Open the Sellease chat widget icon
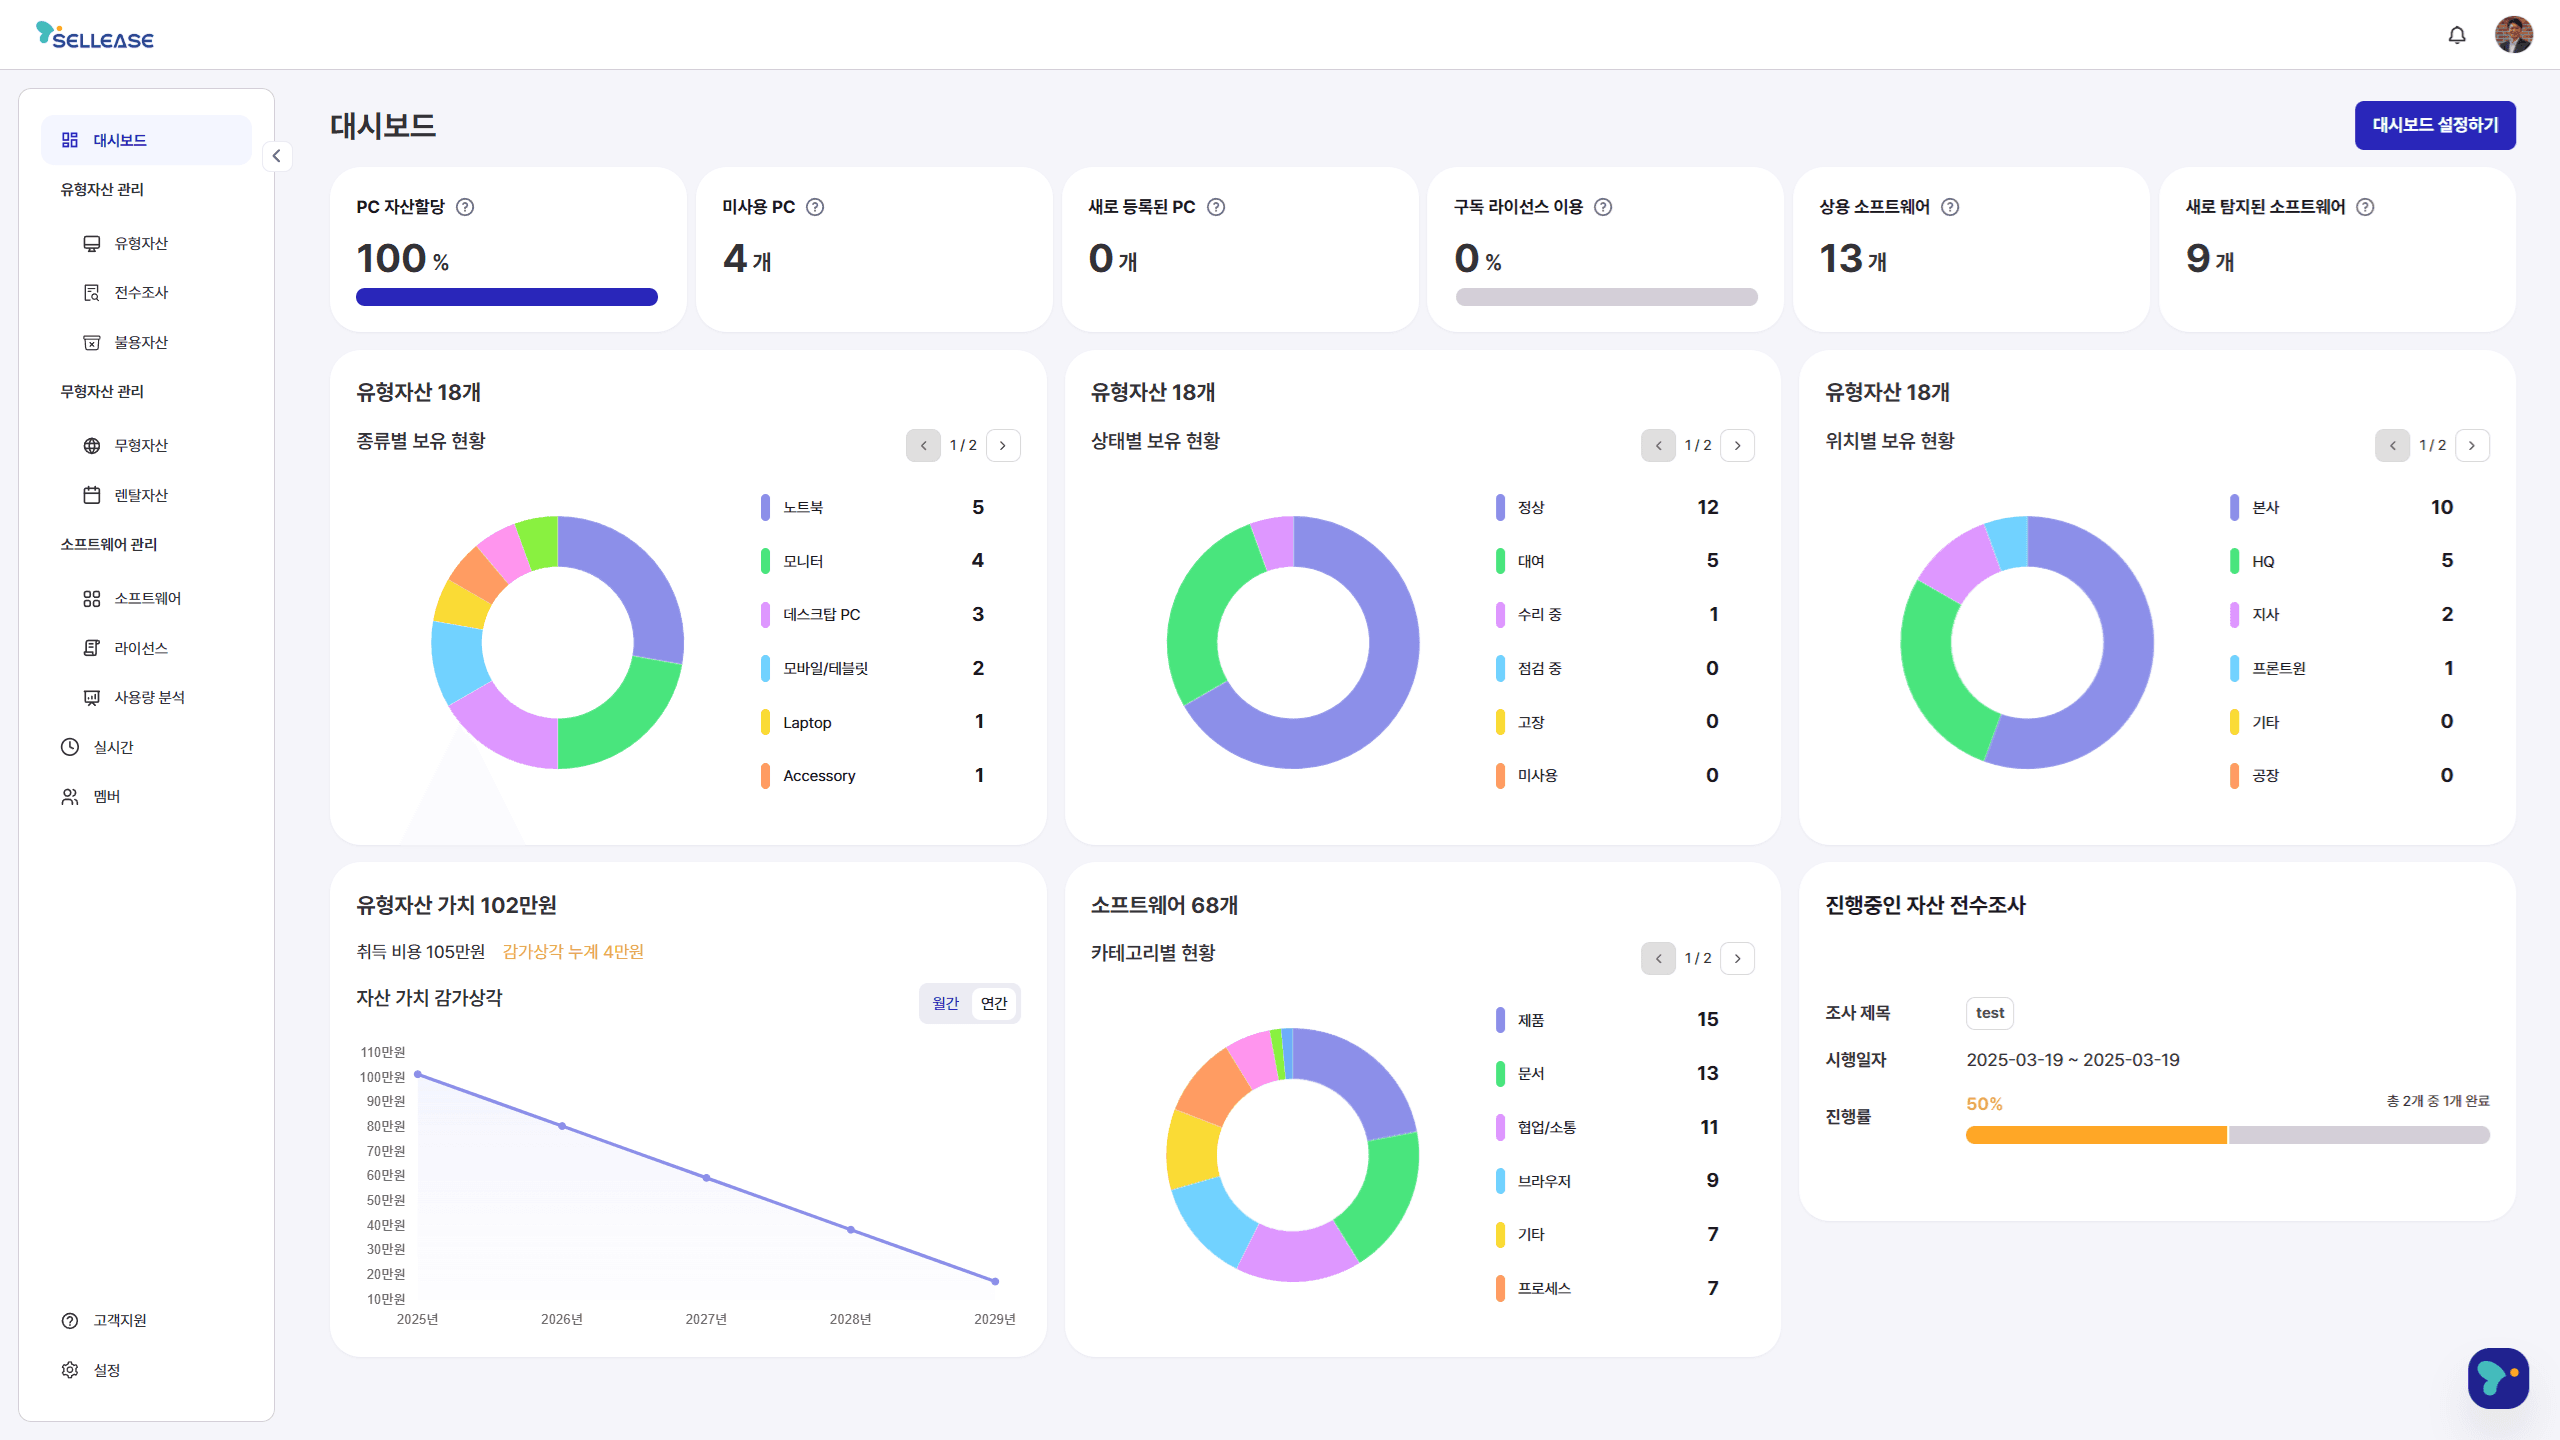 pyautogui.click(x=2497, y=1377)
